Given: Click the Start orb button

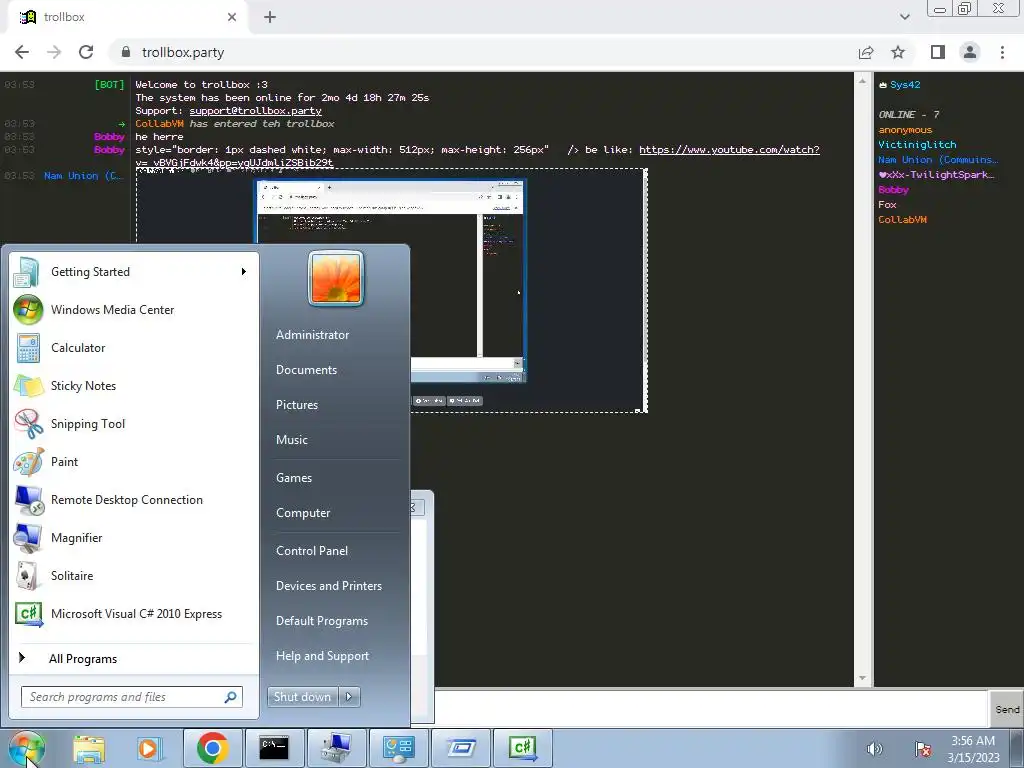Looking at the screenshot, I should (27, 748).
